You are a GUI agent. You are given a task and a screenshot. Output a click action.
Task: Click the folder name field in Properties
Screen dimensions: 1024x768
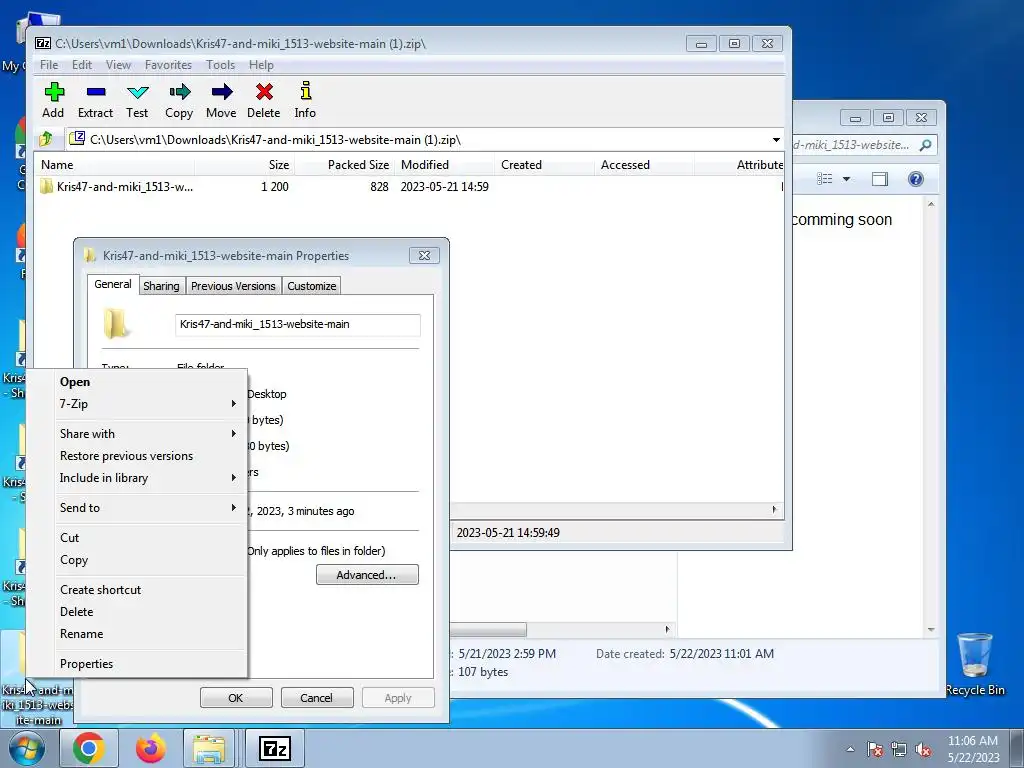[x=298, y=325]
